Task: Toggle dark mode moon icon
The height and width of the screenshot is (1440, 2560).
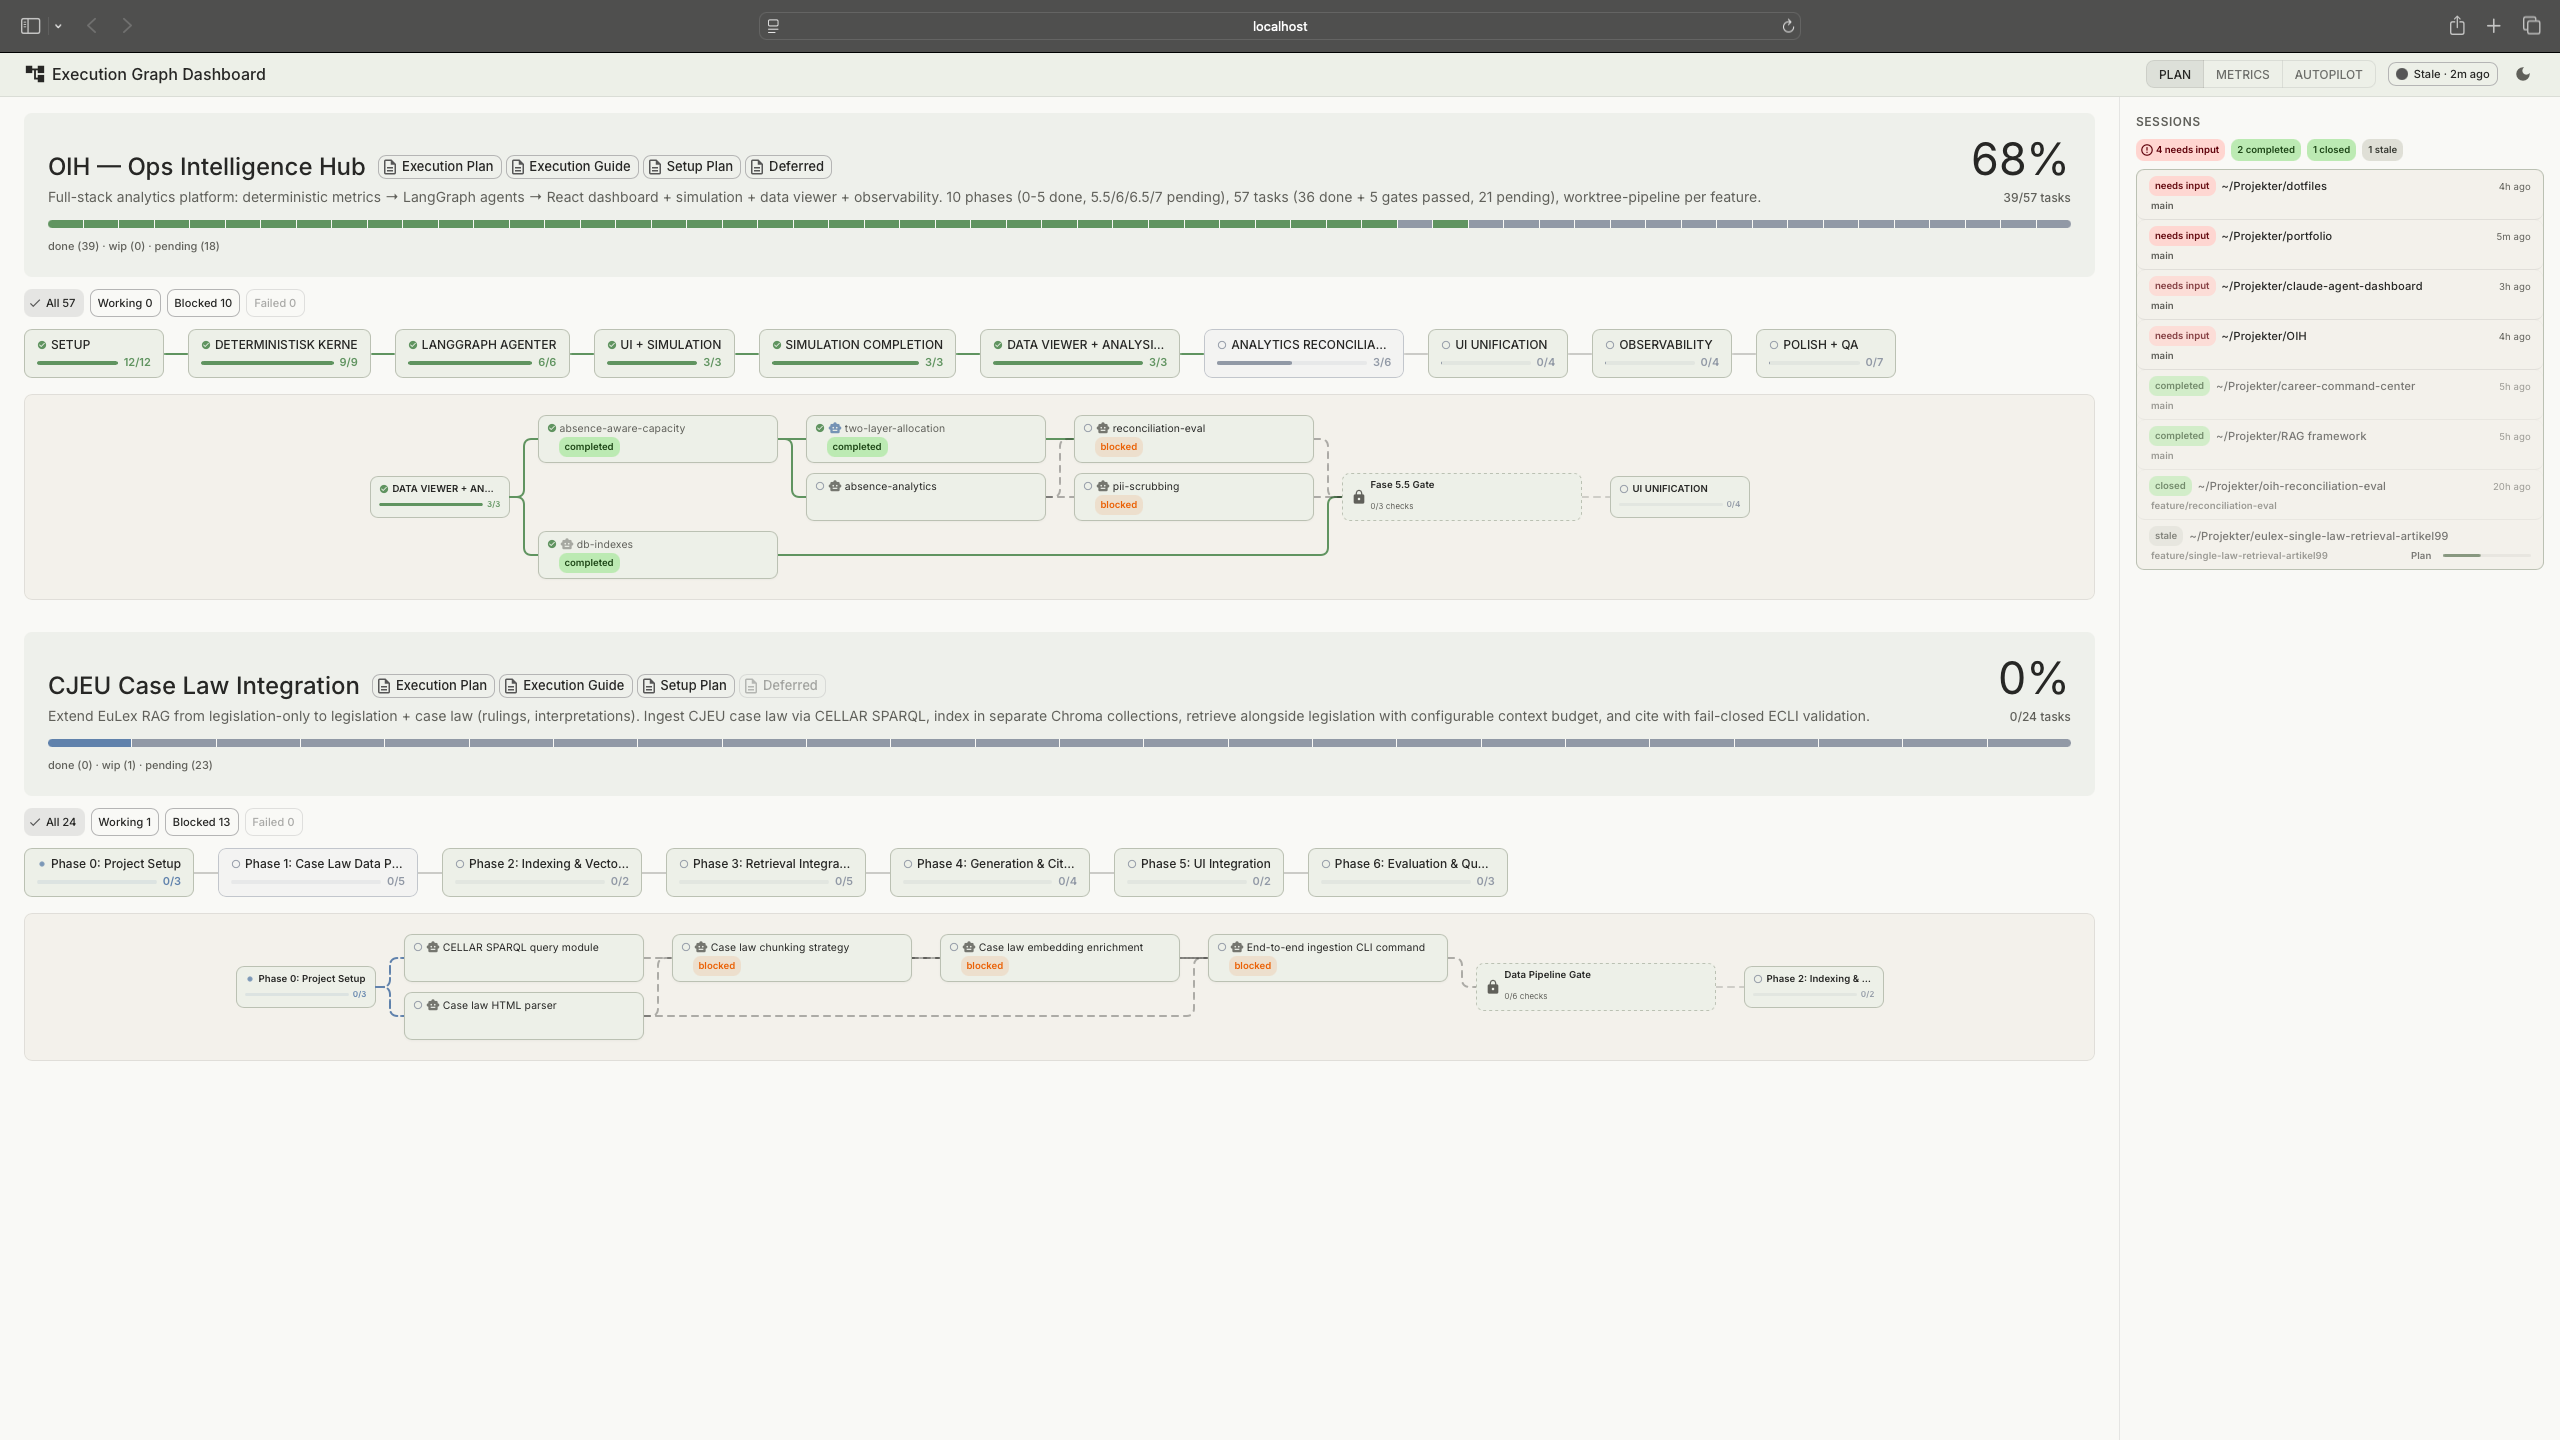Action: click(2523, 74)
